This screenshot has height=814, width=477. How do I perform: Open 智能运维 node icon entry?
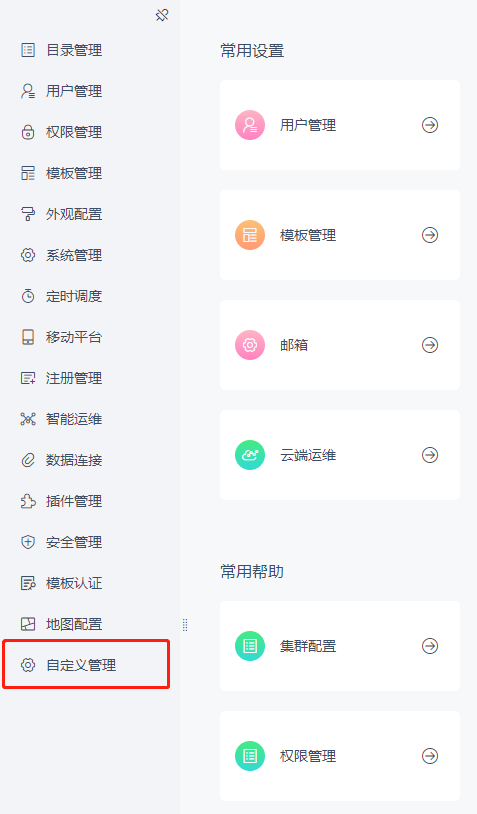(28, 419)
